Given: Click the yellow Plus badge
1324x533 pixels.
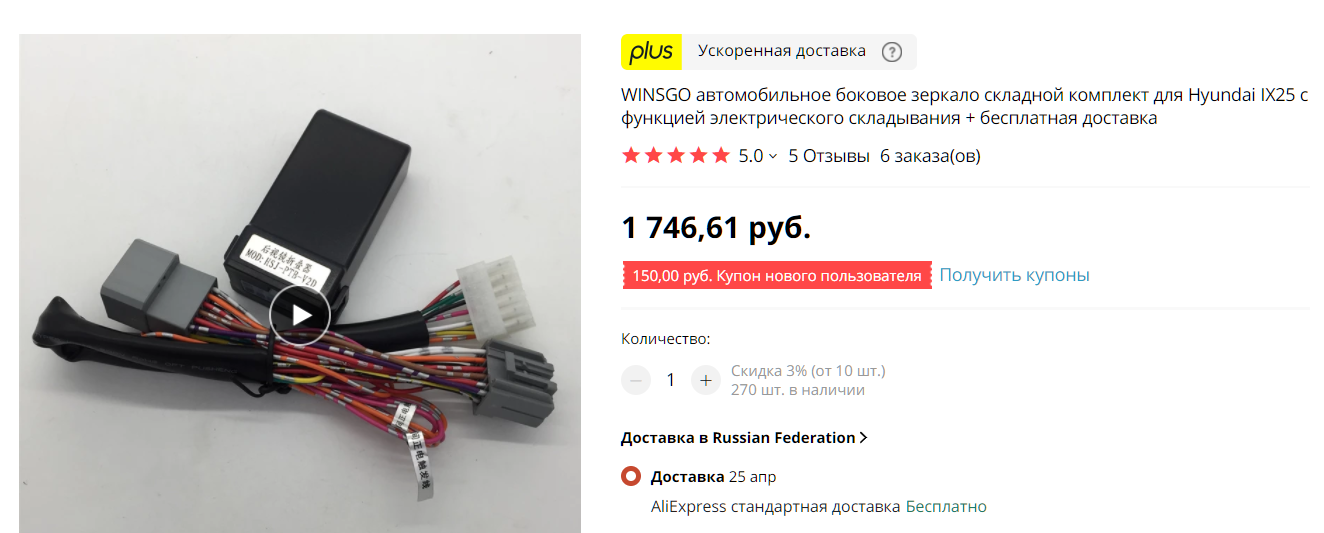Looking at the screenshot, I should (651, 52).
